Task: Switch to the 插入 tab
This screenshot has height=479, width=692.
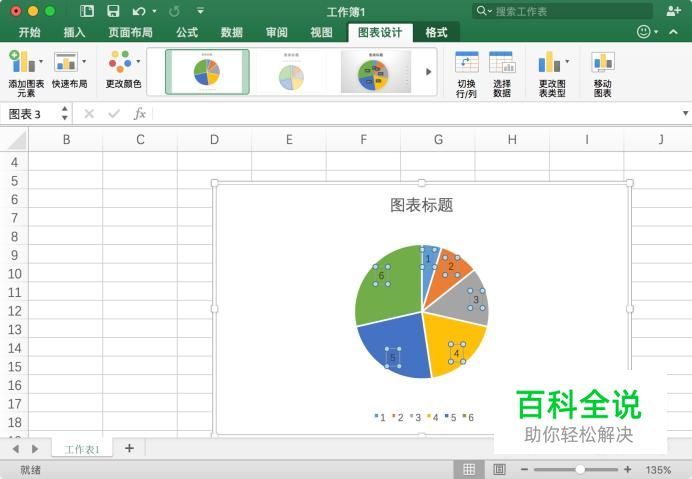Action: [x=74, y=32]
